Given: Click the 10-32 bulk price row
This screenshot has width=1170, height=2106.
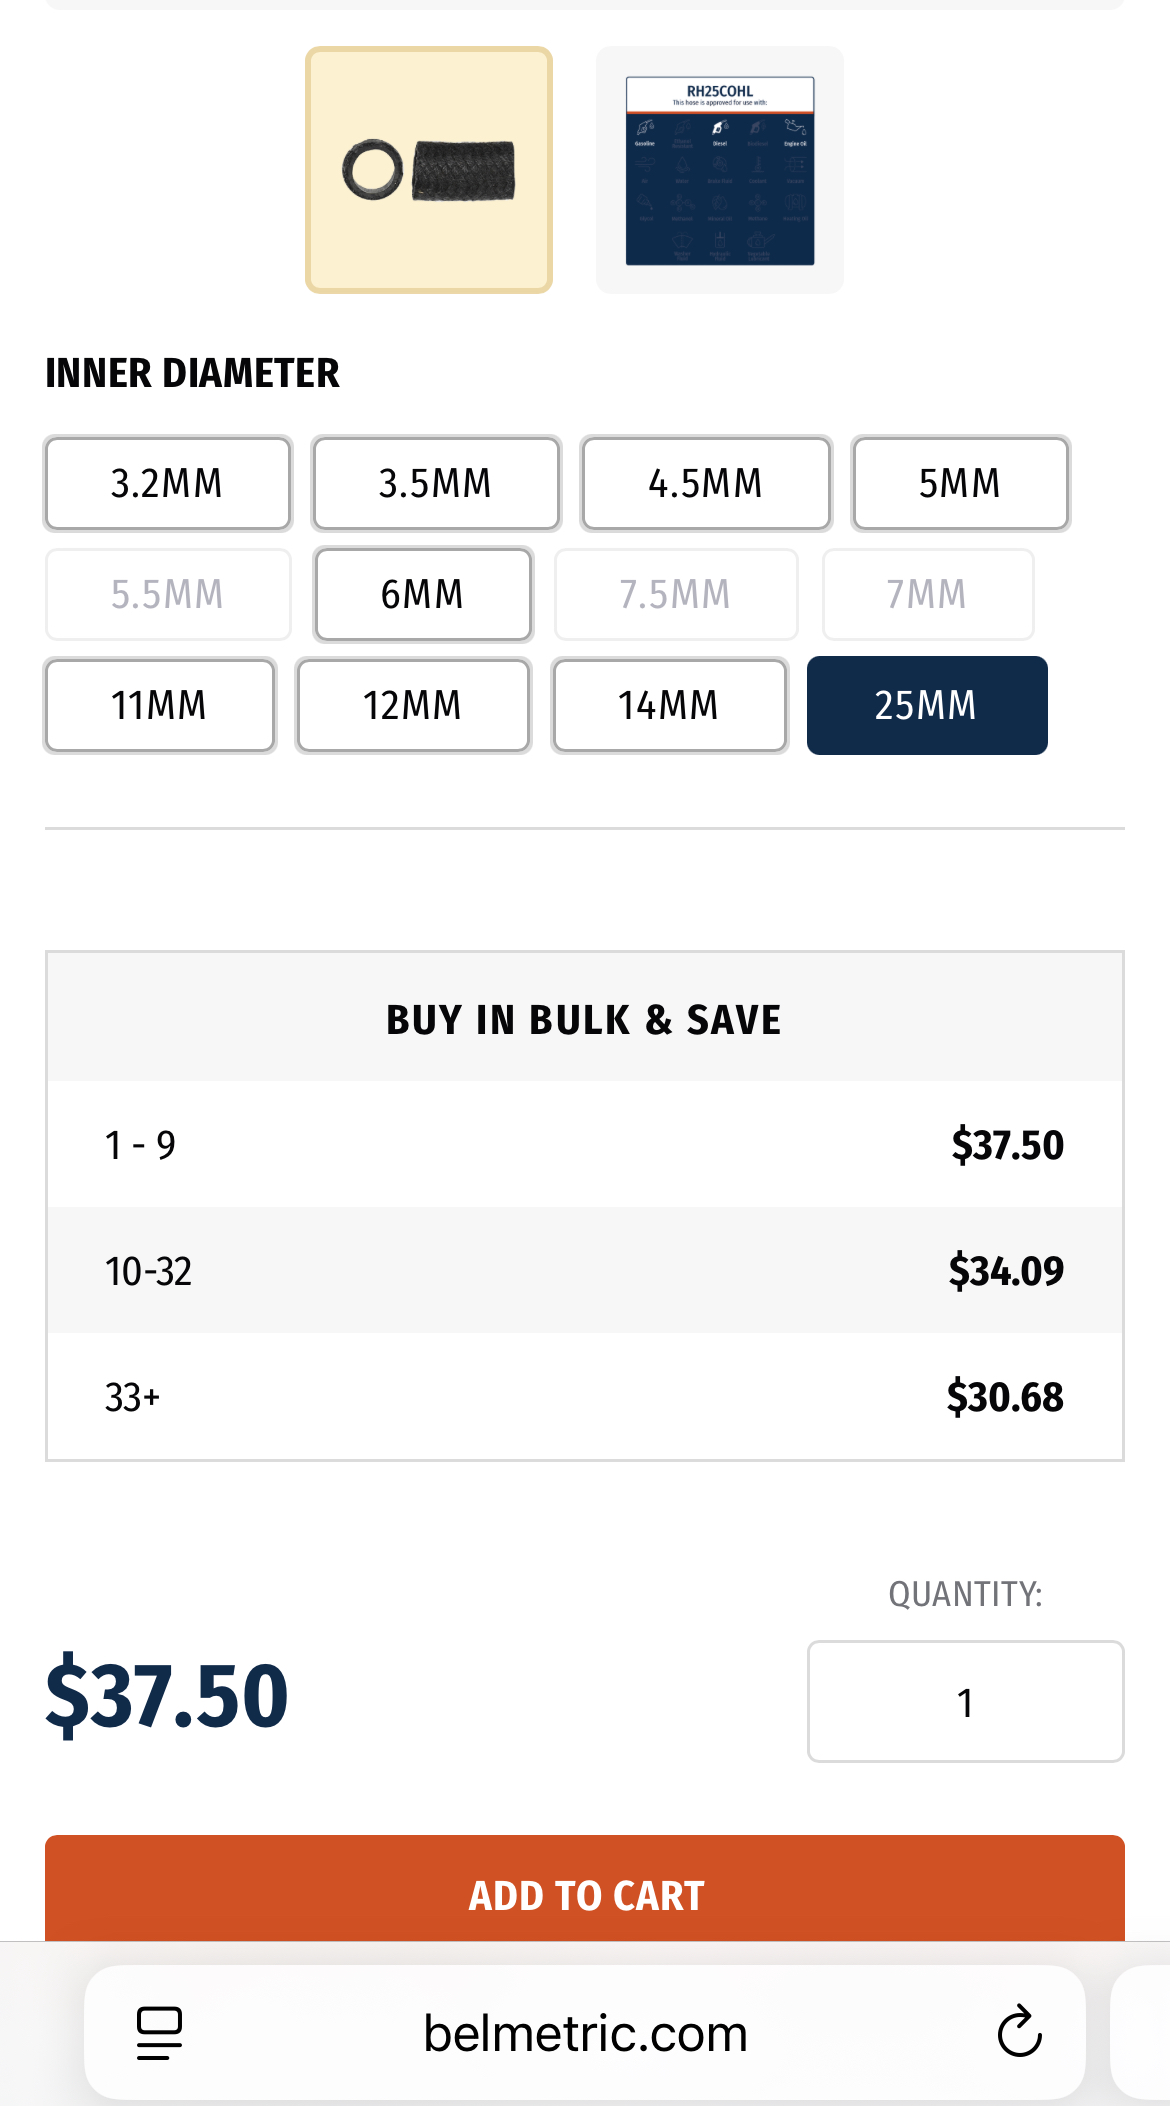Looking at the screenshot, I should pyautogui.click(x=585, y=1271).
